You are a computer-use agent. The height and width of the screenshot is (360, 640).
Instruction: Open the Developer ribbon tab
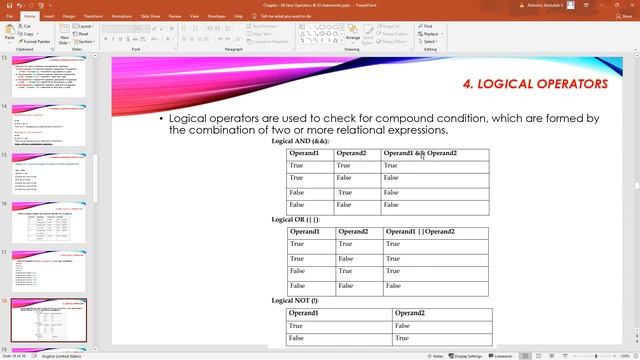[x=216, y=16]
